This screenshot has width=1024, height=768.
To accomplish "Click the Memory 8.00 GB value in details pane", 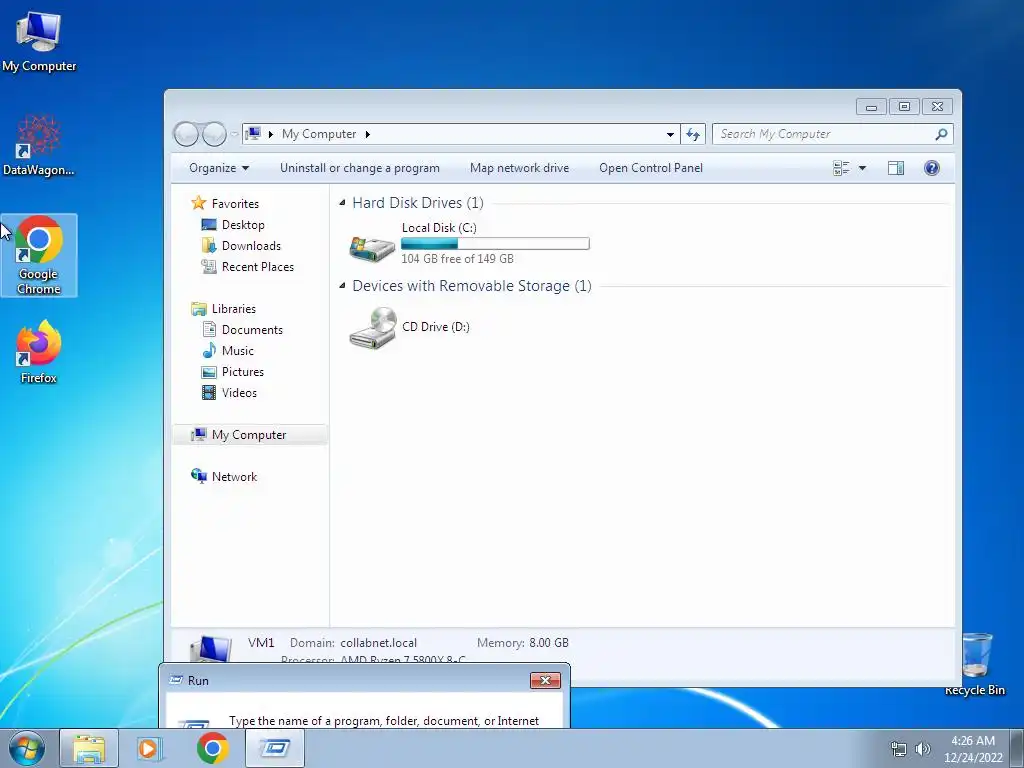I will coord(549,643).
